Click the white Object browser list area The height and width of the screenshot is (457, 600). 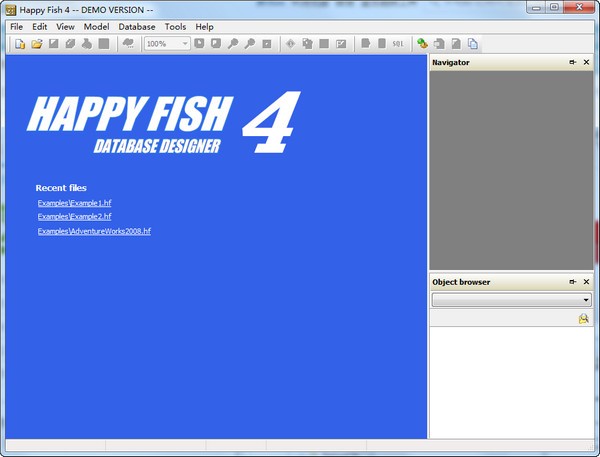pos(511,382)
